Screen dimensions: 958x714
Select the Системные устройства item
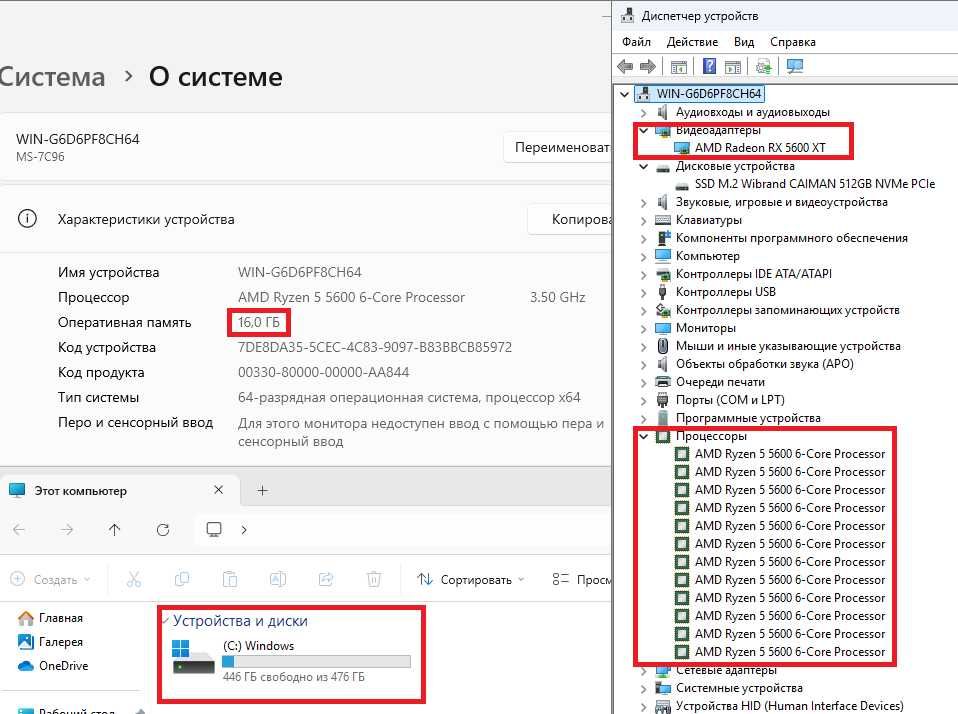click(x=739, y=688)
